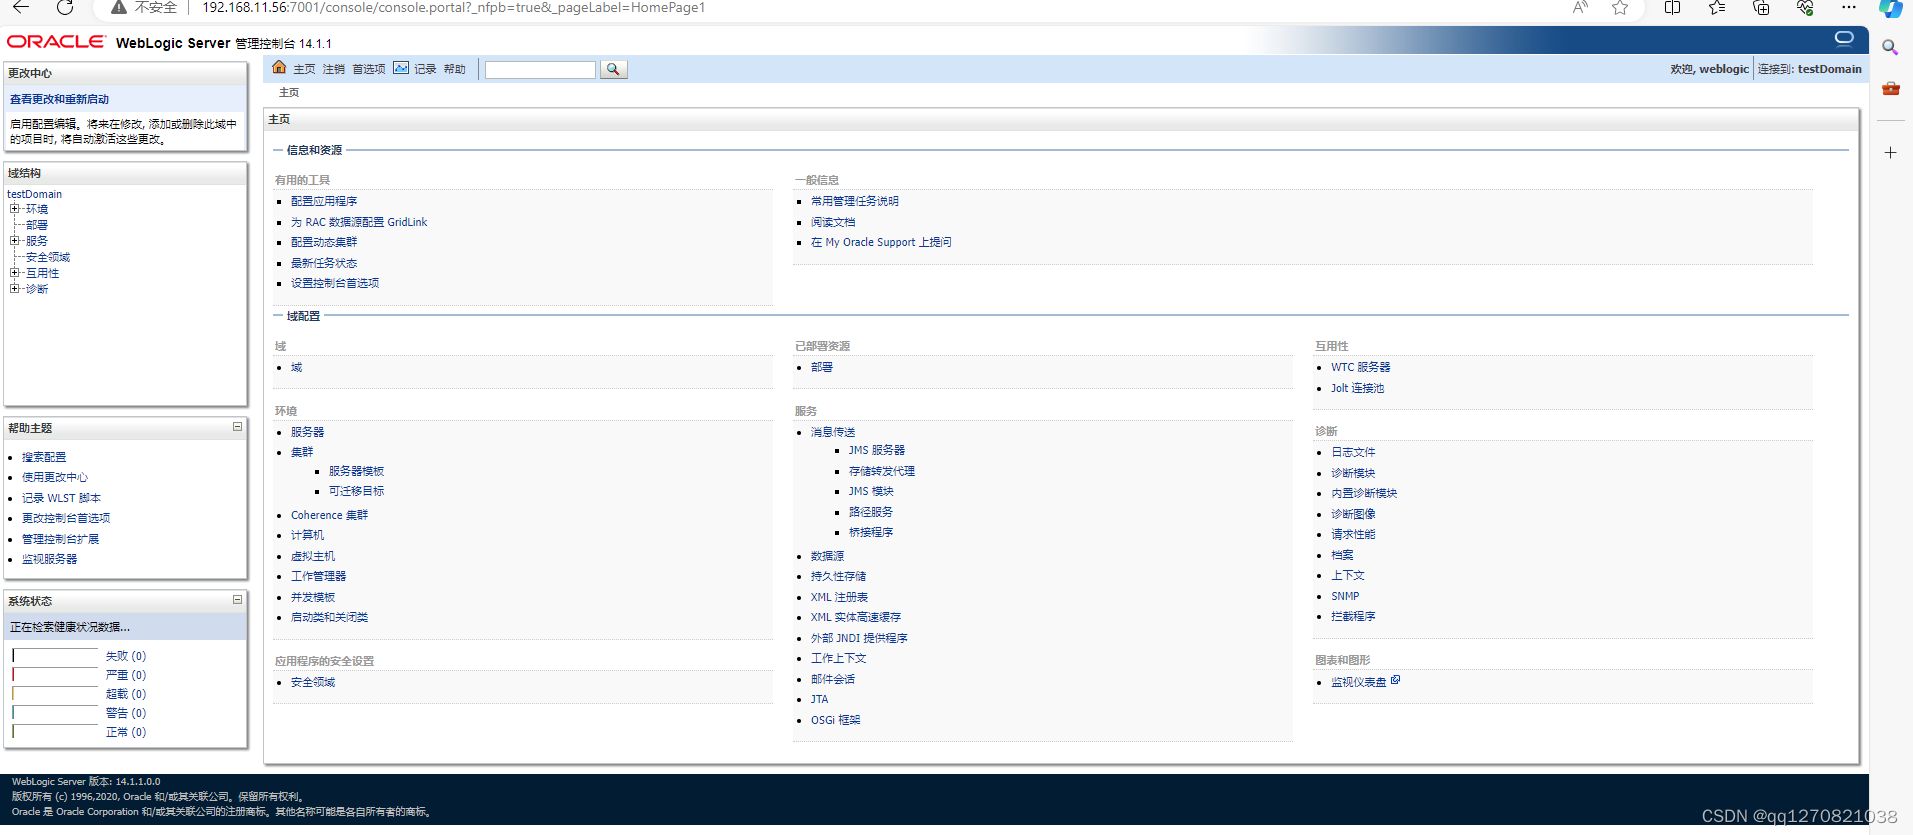Expand the 服务 tree node
1913x835 pixels.
[x=15, y=241]
